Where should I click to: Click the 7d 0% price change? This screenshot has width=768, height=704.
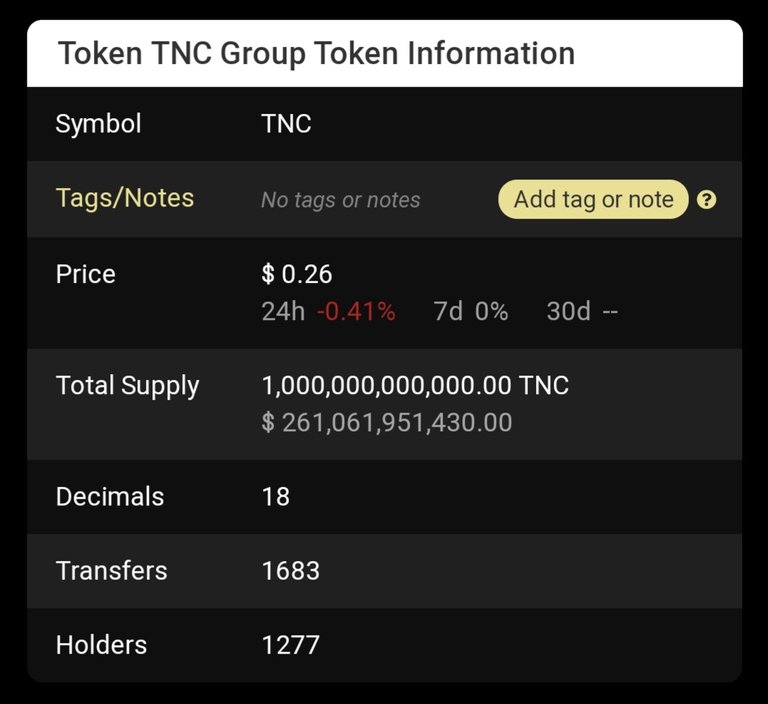coord(470,312)
